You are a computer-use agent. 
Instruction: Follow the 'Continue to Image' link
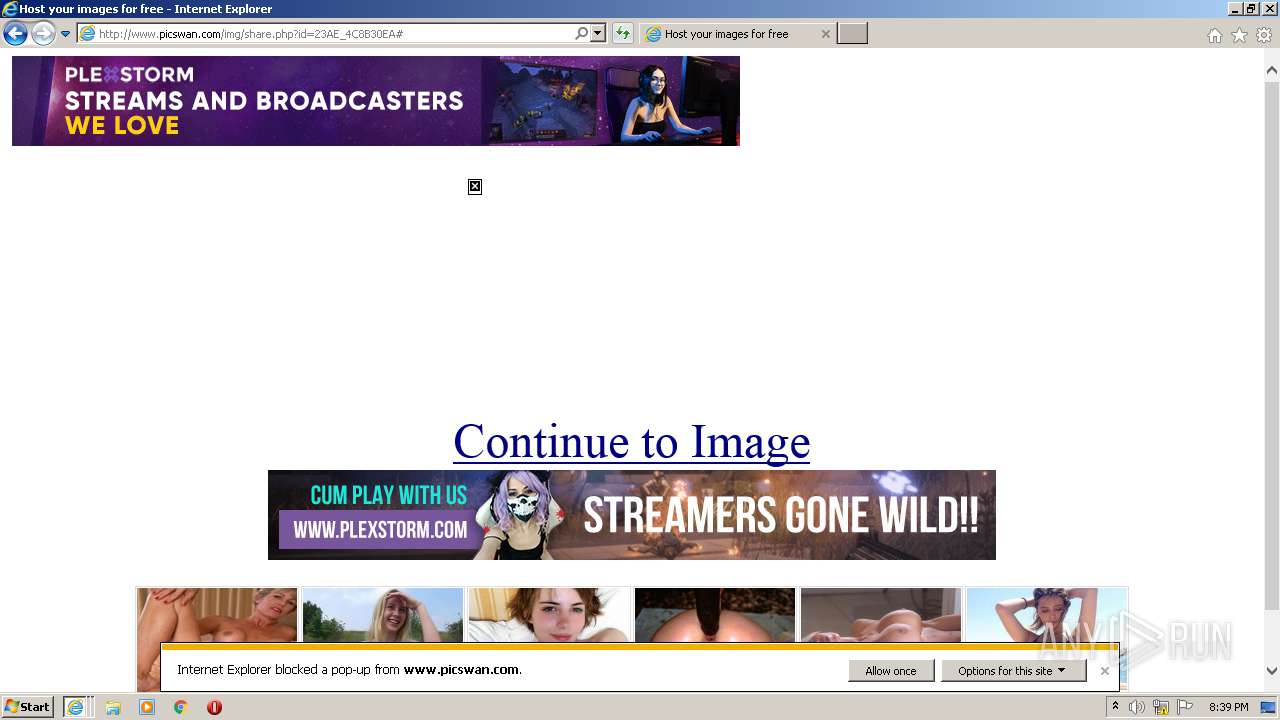631,441
